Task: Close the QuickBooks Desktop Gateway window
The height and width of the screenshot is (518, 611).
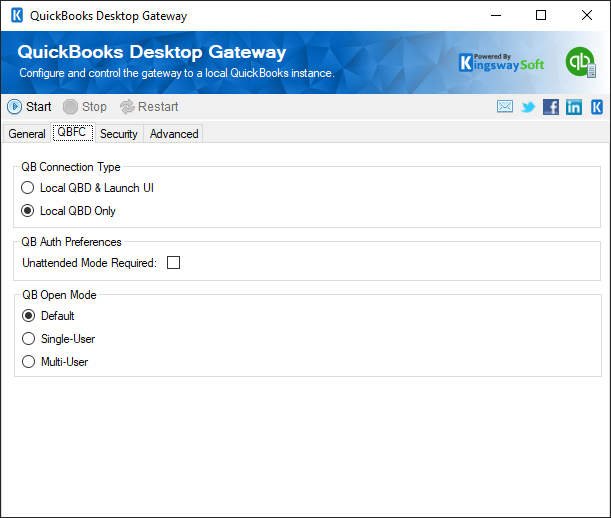Action: pos(586,16)
